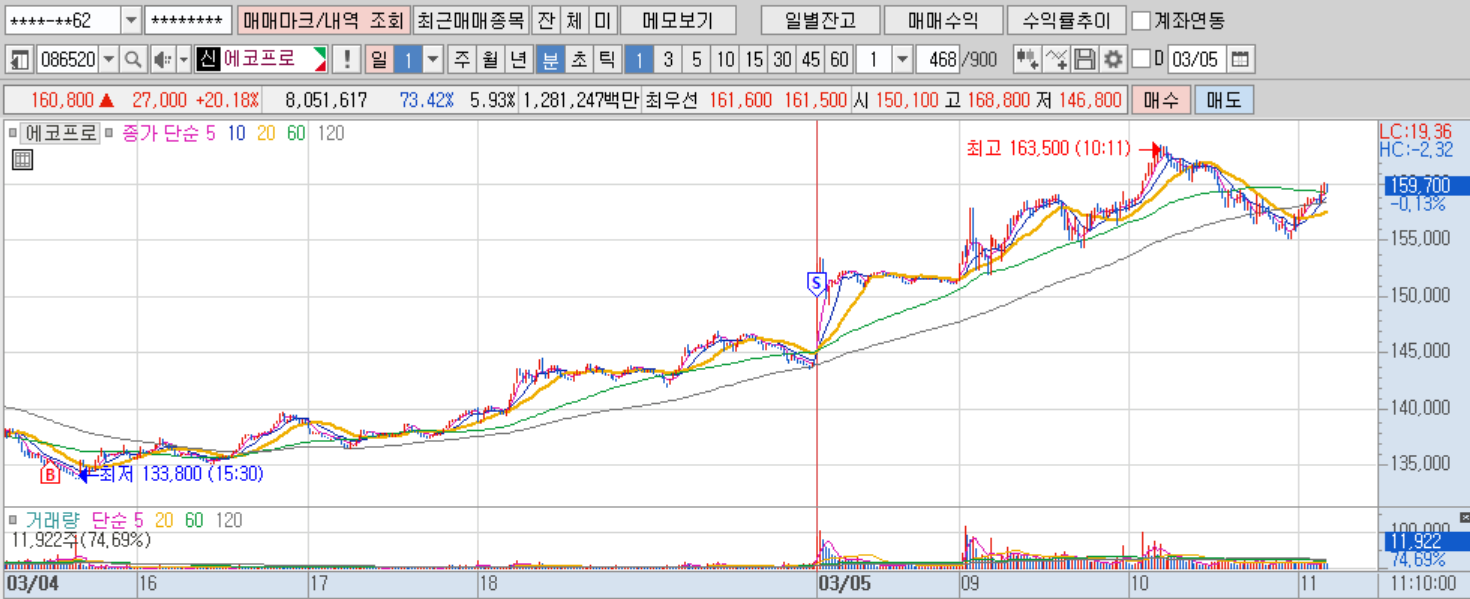Click the S sell marker on chart
1470x599 pixels.
816,284
